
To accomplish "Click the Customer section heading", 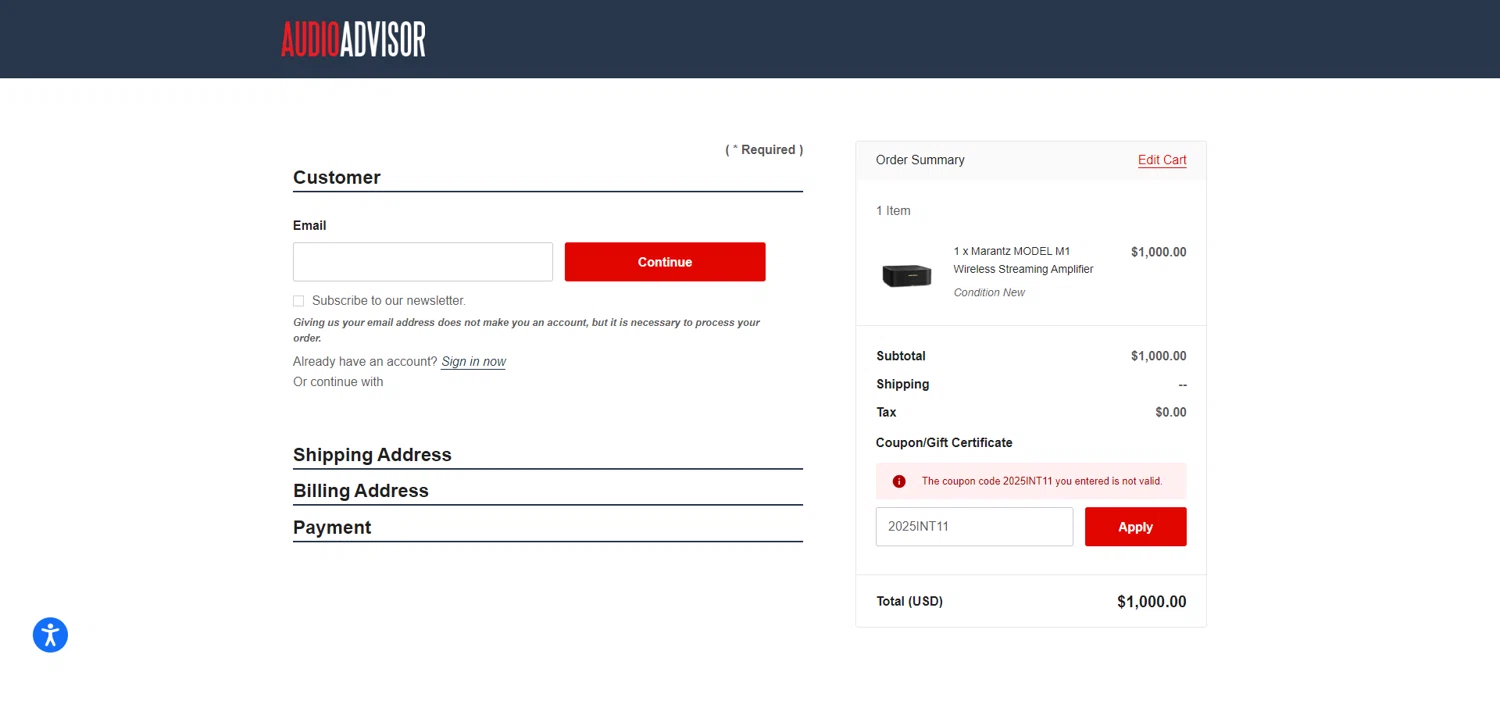I will (337, 178).
